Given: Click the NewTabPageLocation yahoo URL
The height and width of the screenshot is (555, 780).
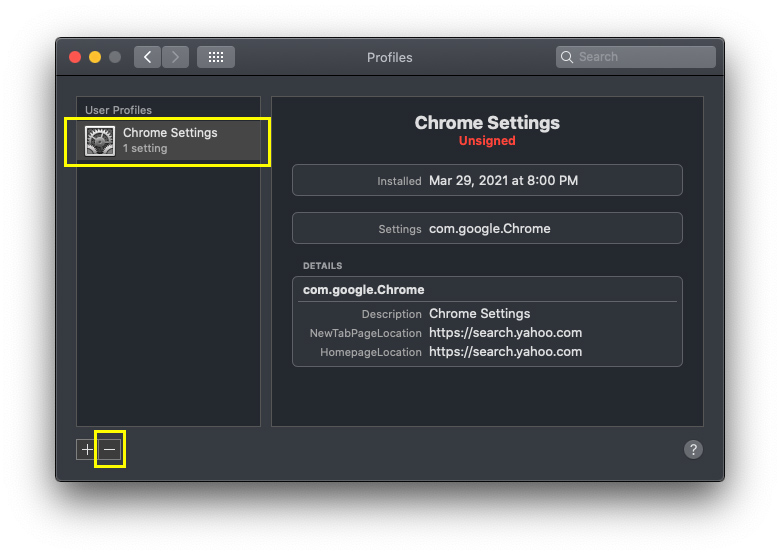Looking at the screenshot, I should (505, 333).
